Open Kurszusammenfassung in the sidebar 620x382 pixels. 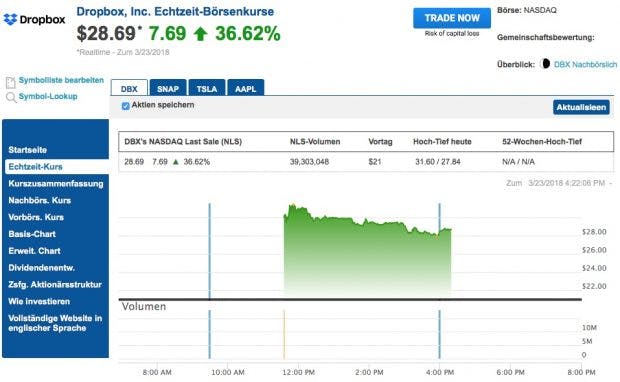point(56,183)
